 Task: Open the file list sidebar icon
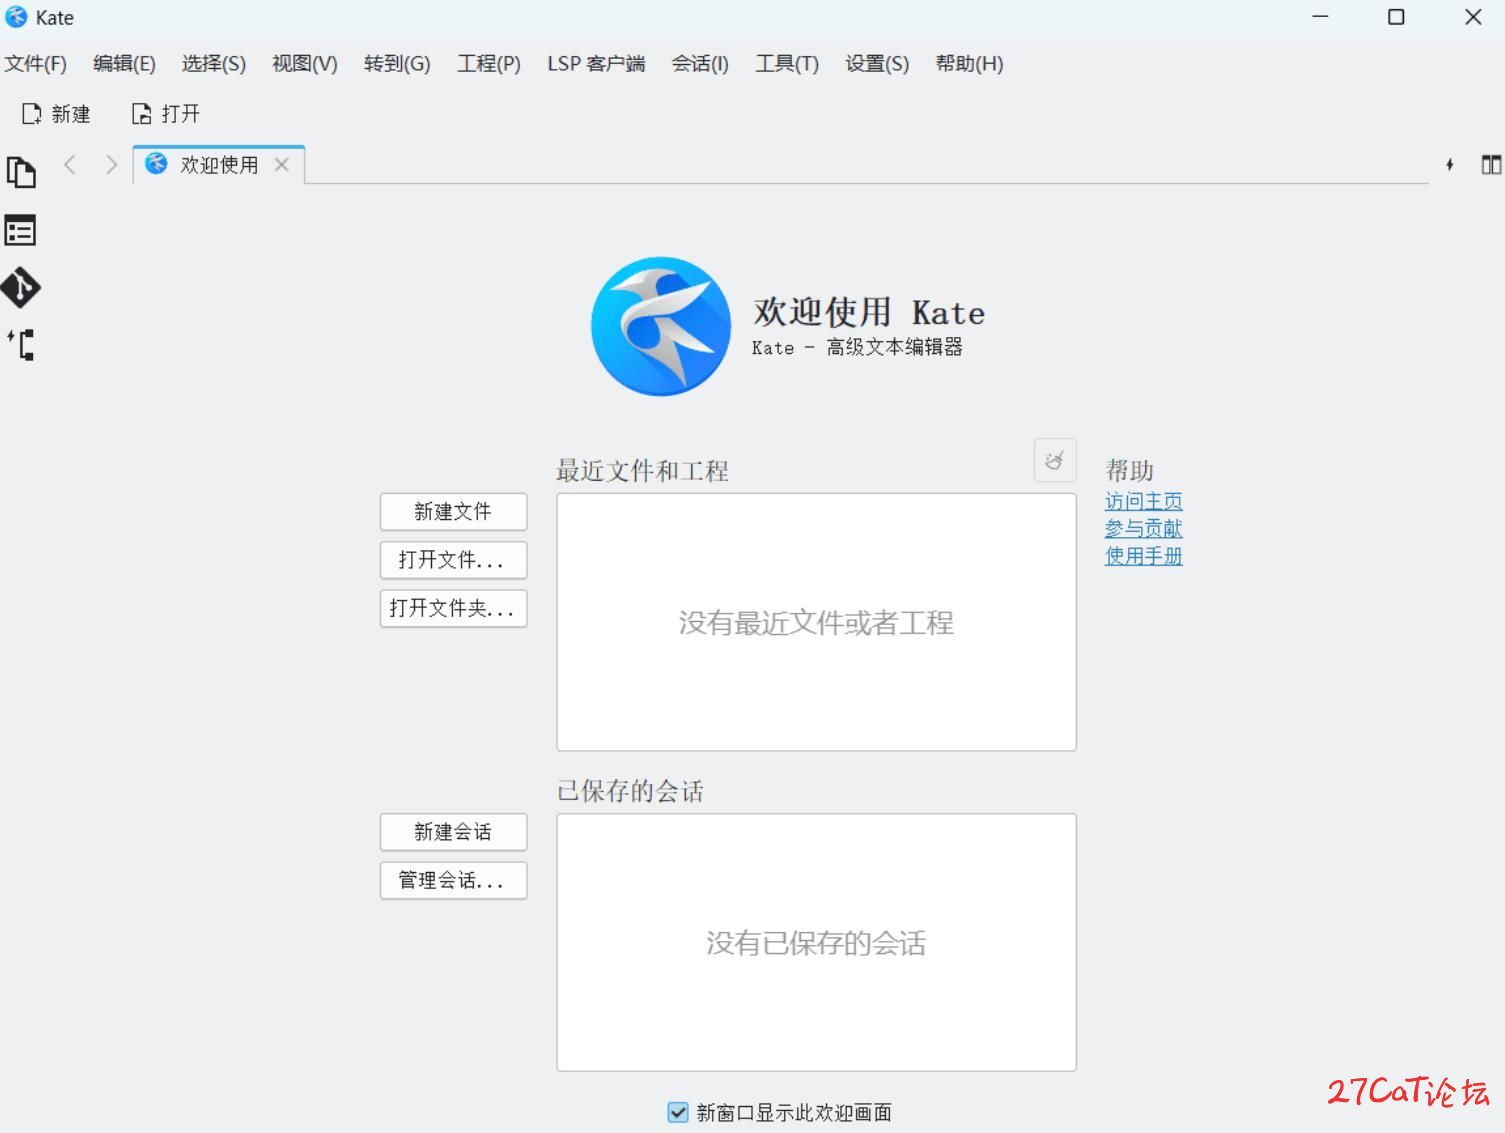(x=20, y=231)
